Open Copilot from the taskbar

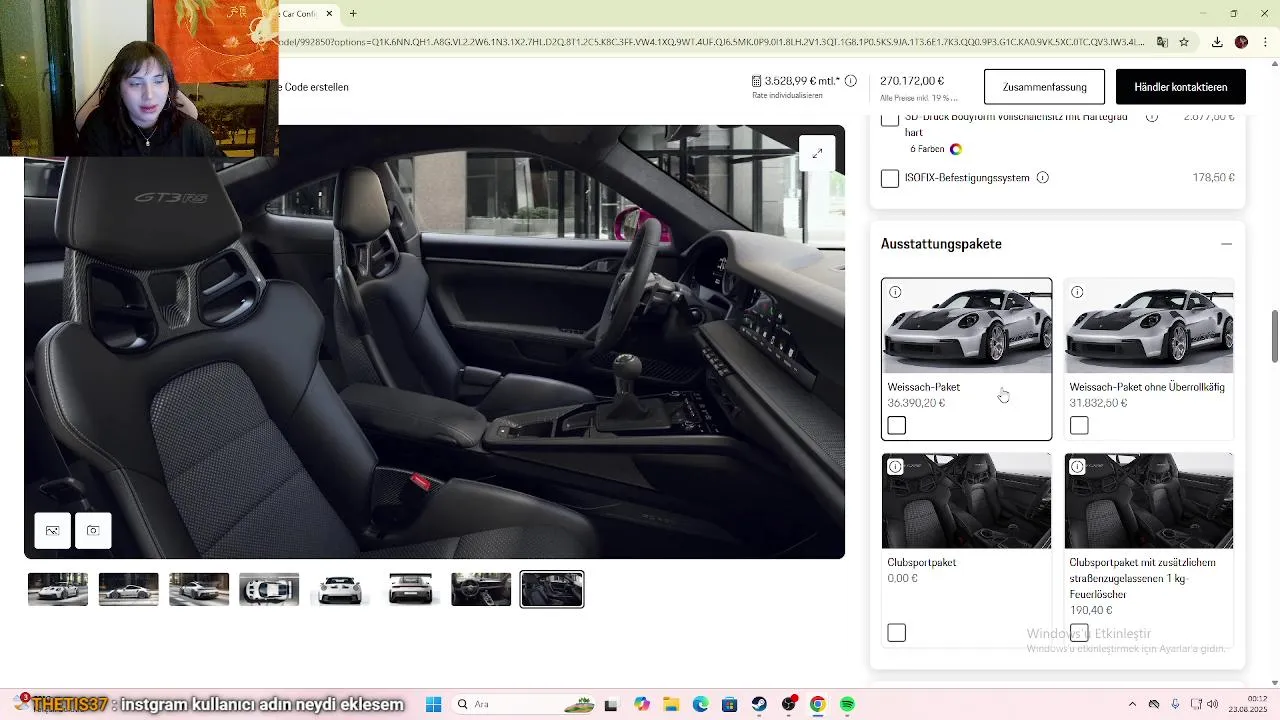pos(642,704)
